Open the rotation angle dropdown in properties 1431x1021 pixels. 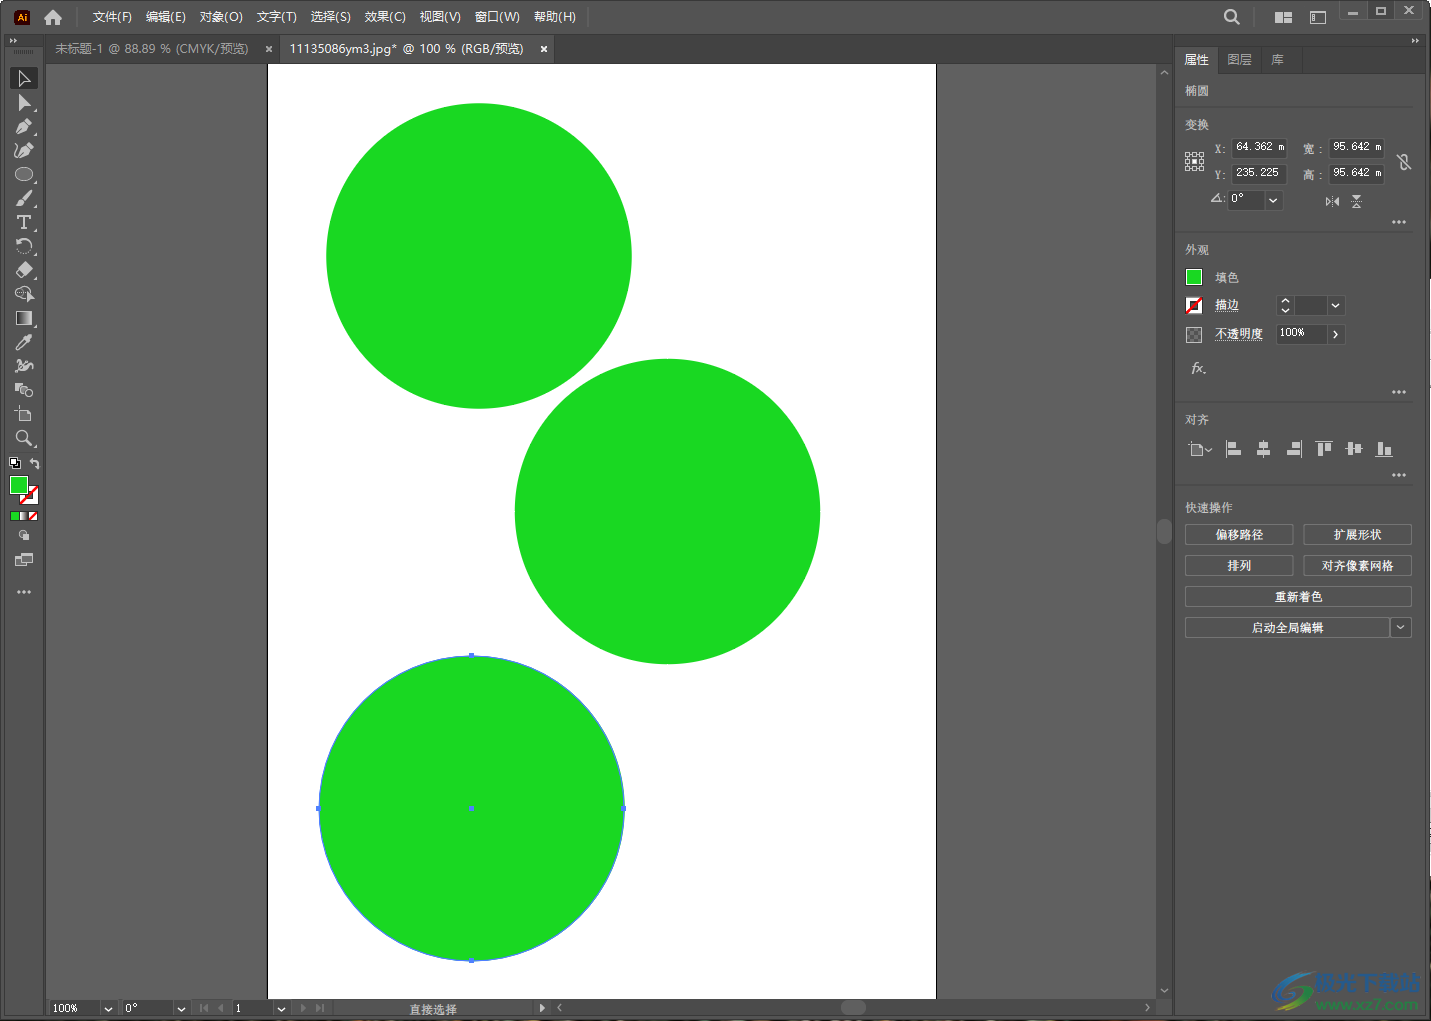1273,200
